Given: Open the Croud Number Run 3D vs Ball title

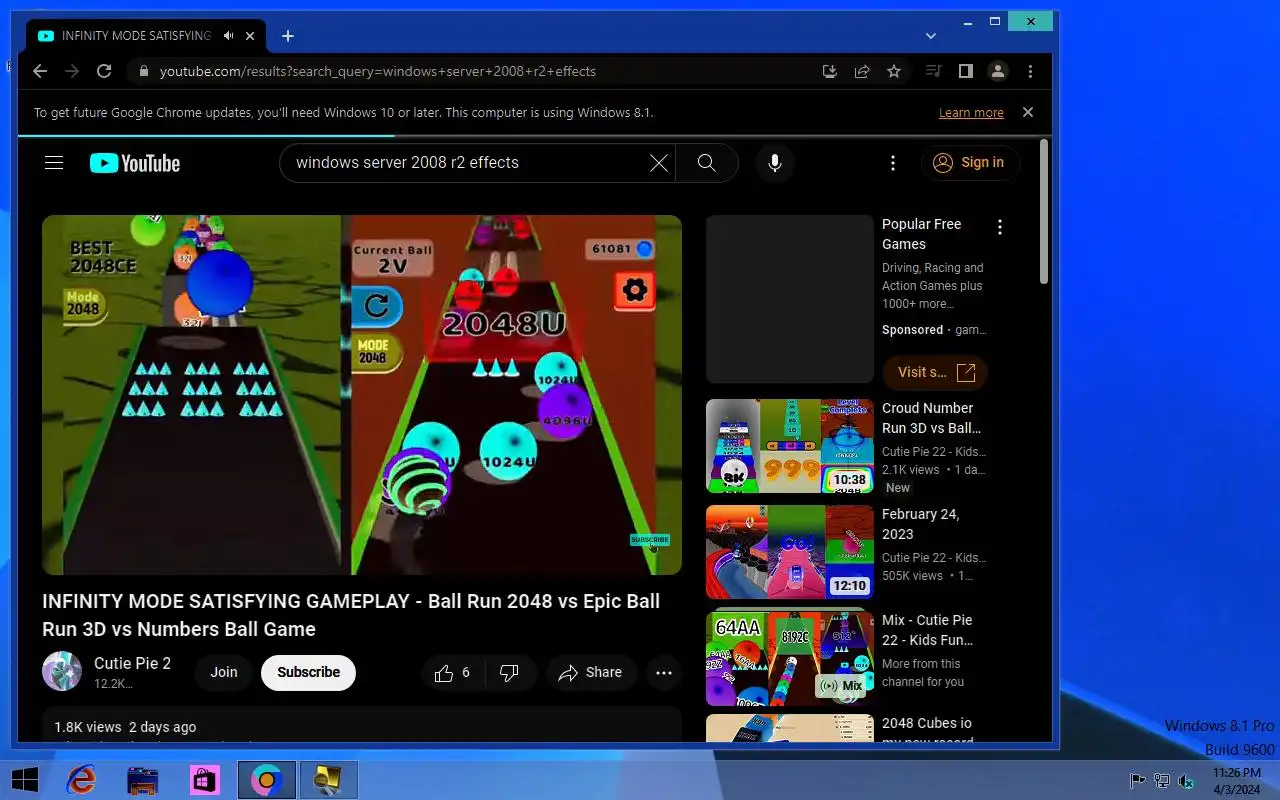Looking at the screenshot, I should click(931, 418).
